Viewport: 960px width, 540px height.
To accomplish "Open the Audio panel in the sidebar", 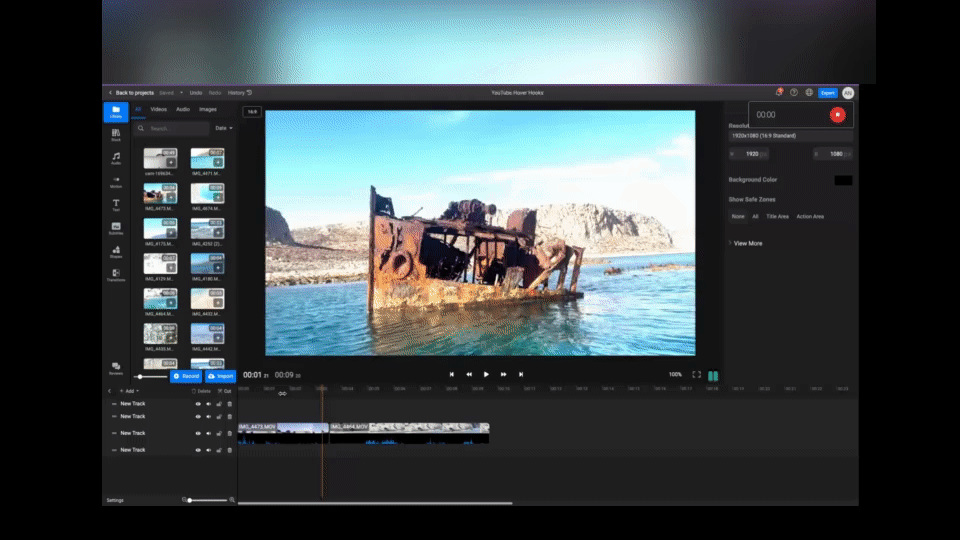I will pos(116,158).
